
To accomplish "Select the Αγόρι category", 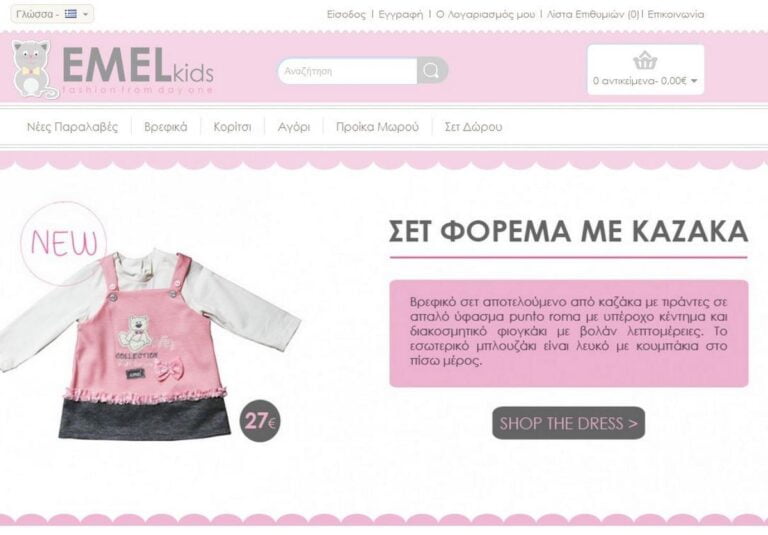I will pos(294,127).
